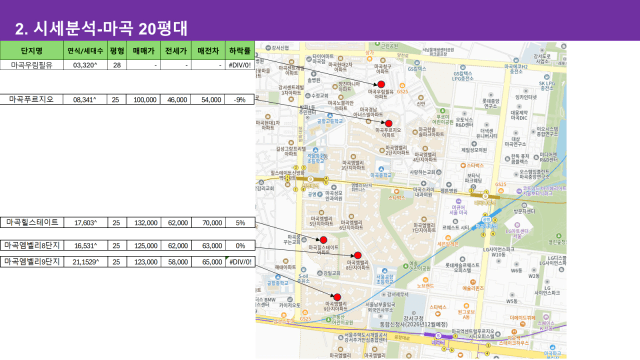The image size is (640, 360).
Task: Select the #DIV/0! cell in the 마곡우림필유 row
Action: click(240, 65)
